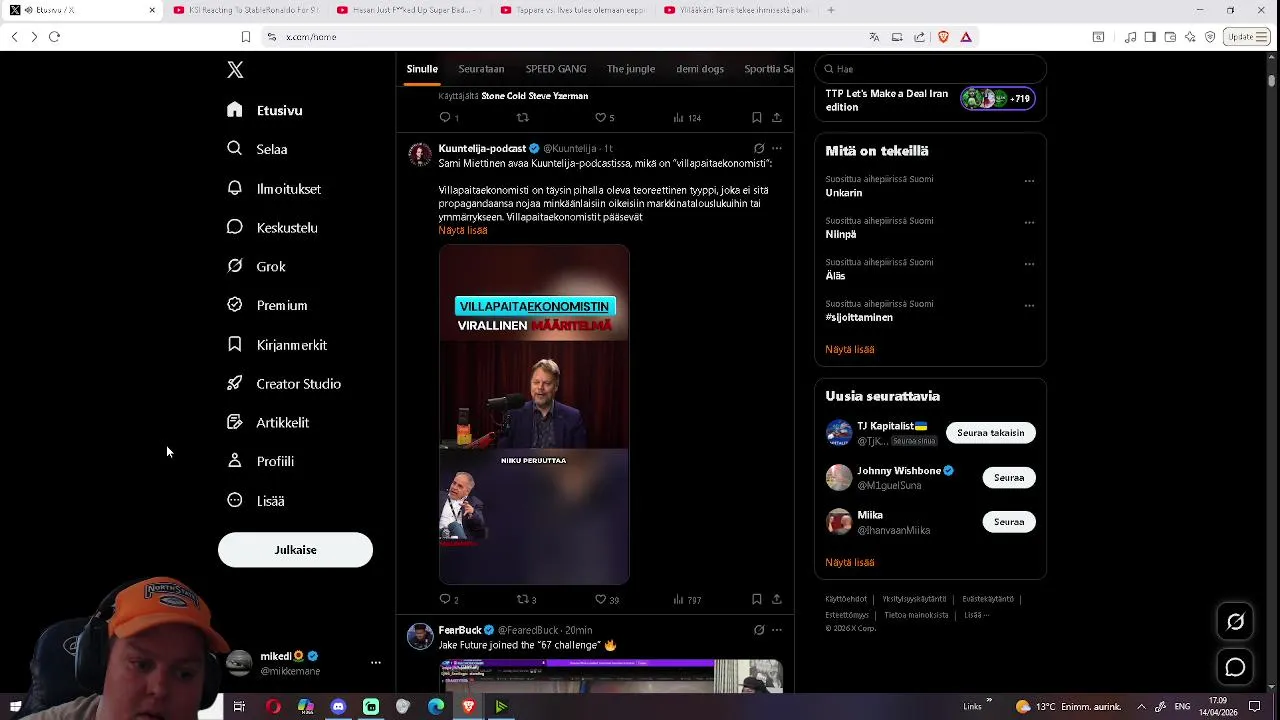
Task: Share the Stone Cold Steve Yzerman post
Action: coord(777,118)
